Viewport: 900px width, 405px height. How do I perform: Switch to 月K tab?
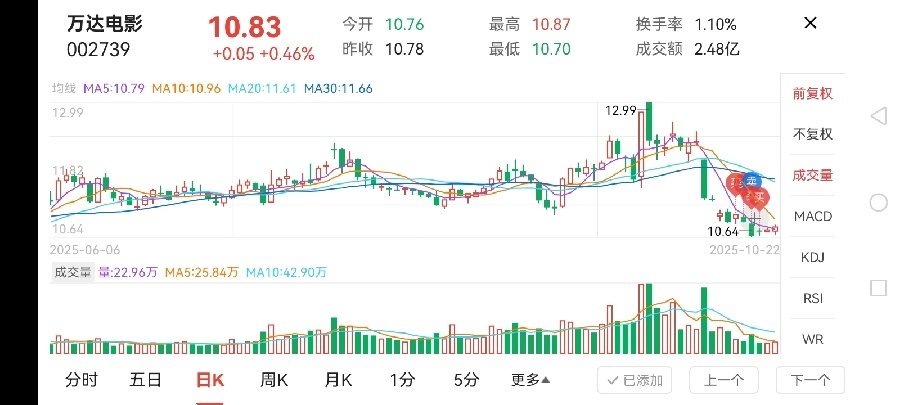[338, 380]
